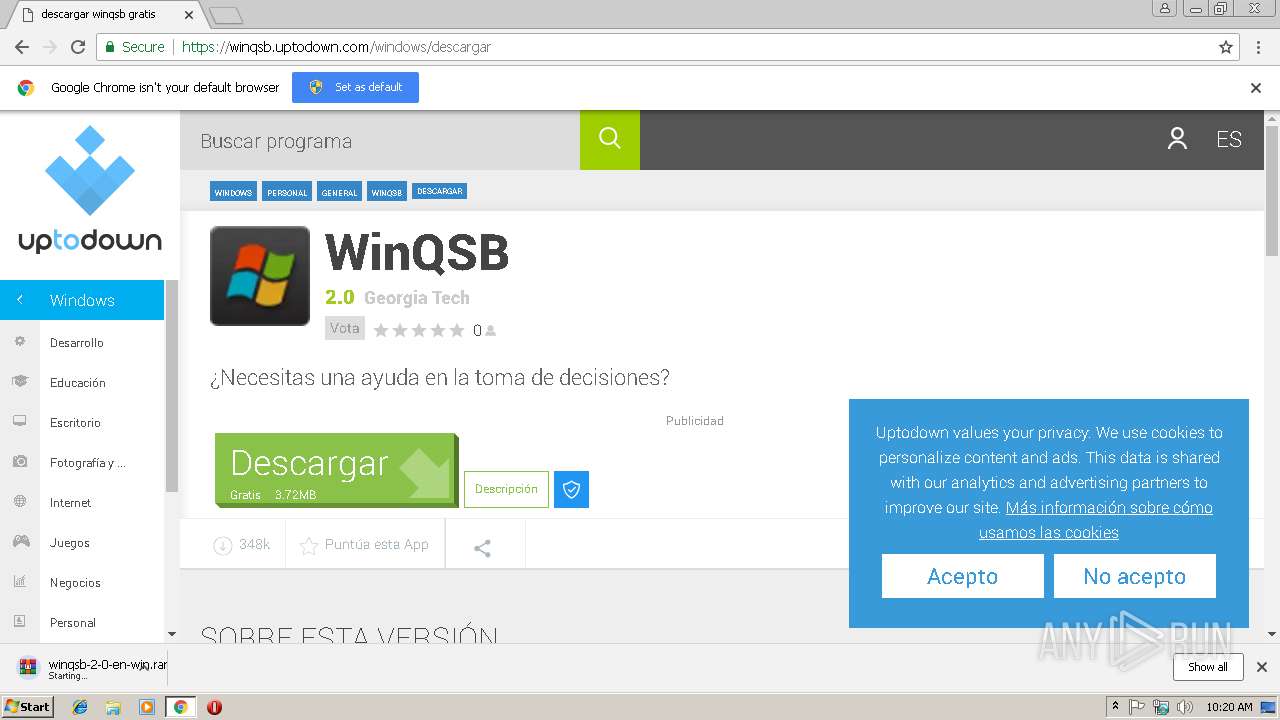Click the taskbar clock showing 10:20 AM
The height and width of the screenshot is (720, 1280).
1229,707
